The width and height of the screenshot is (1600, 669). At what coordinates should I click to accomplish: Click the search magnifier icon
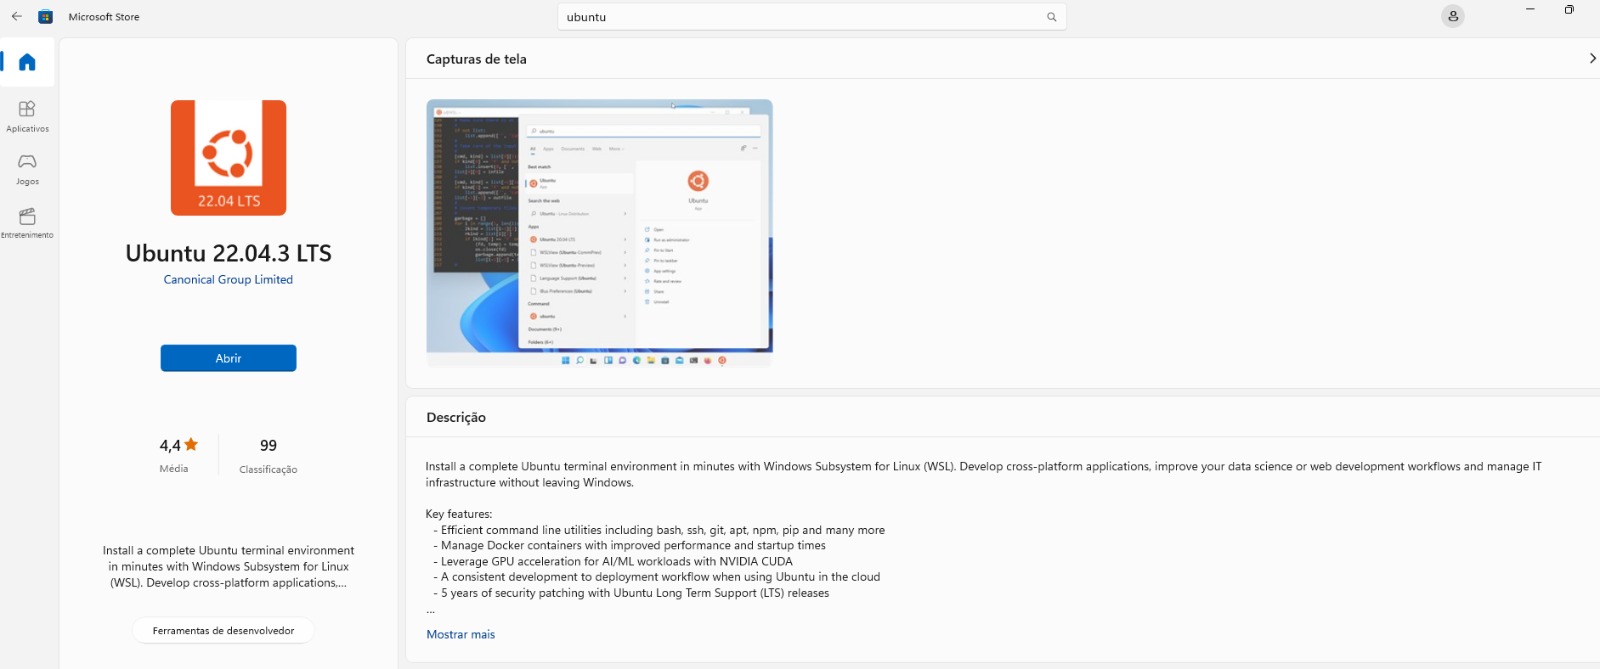1051,17
